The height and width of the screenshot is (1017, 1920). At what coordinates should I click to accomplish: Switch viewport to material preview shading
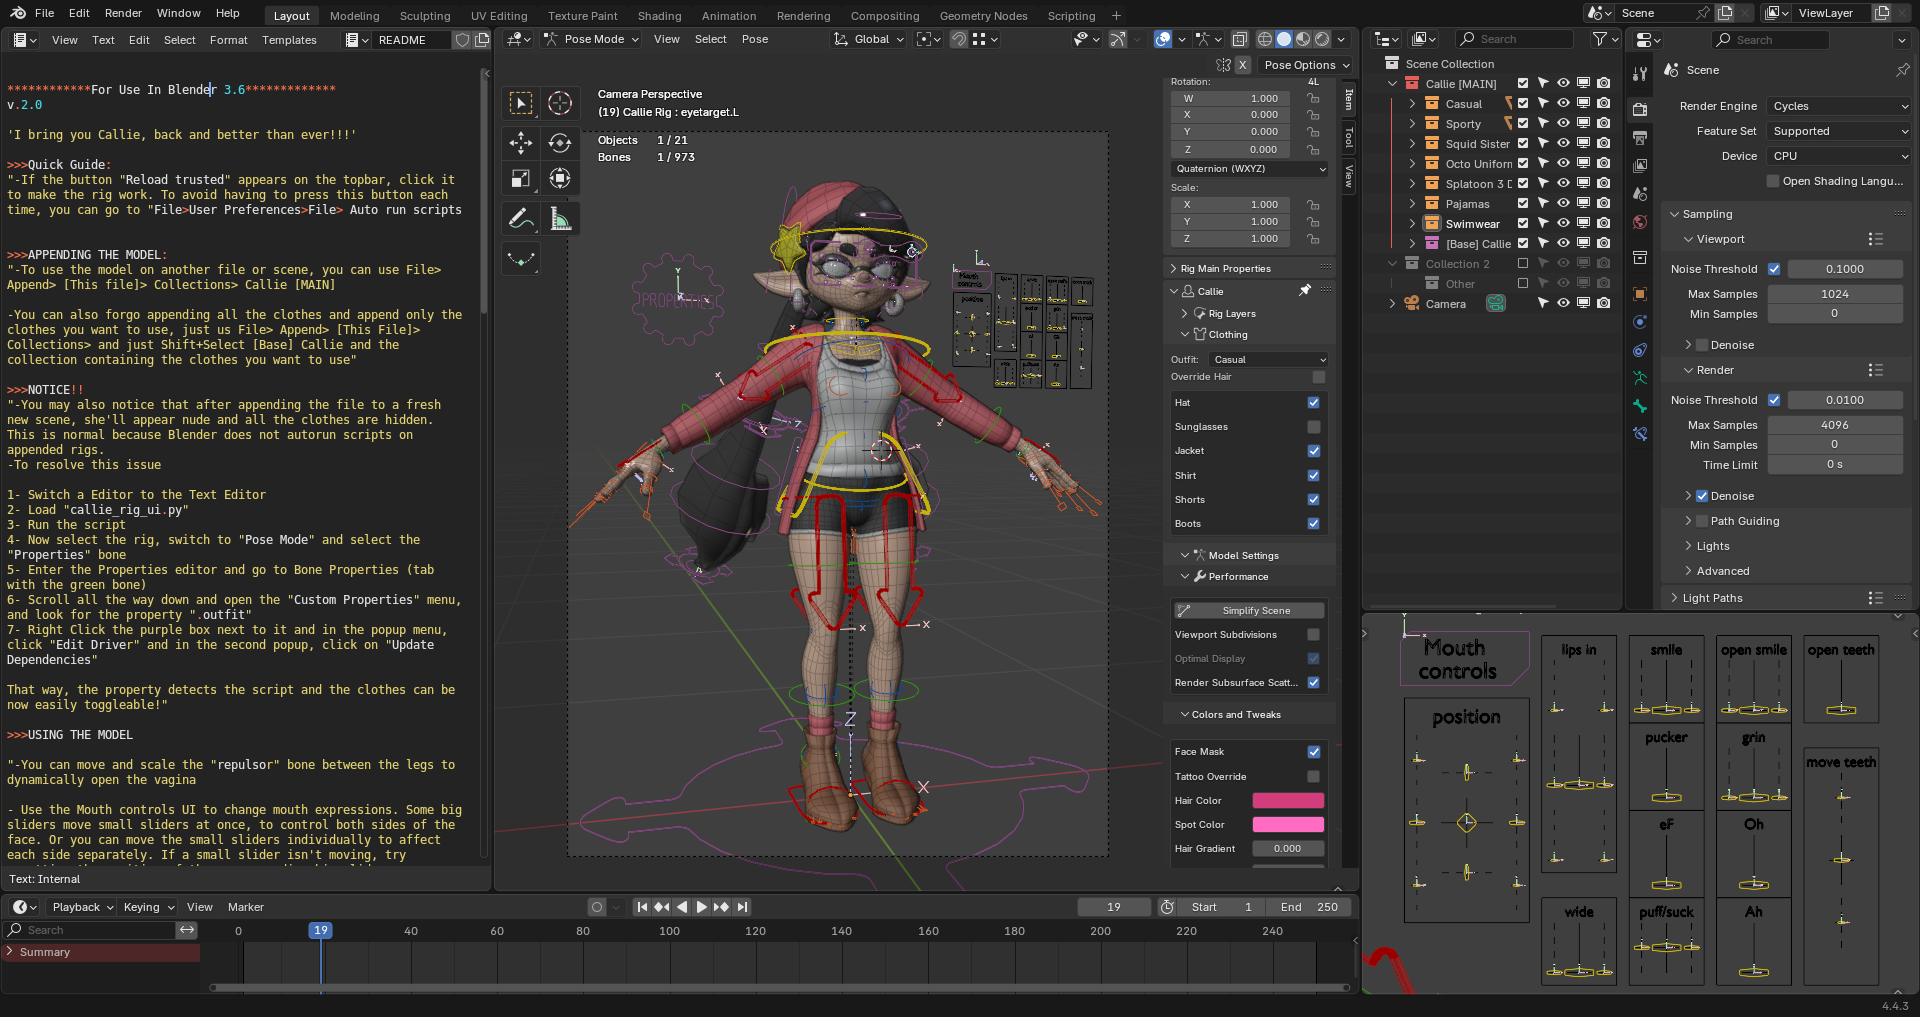pos(1303,39)
